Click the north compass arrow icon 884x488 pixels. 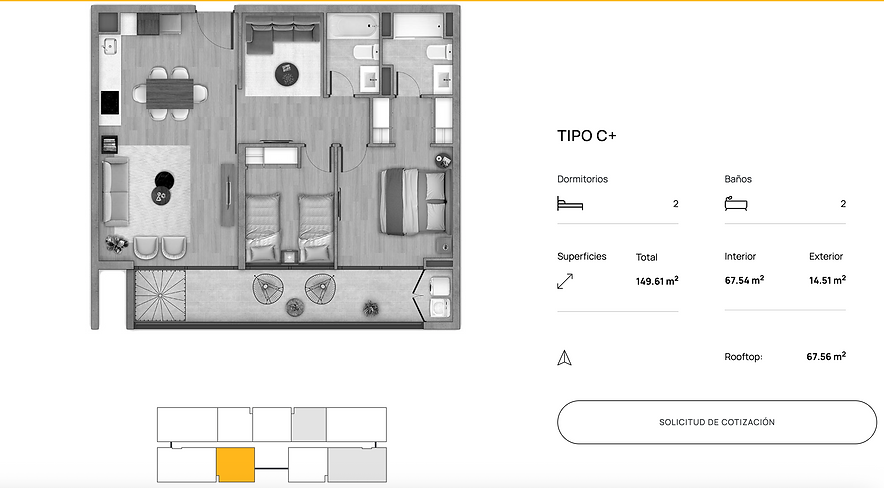564,358
